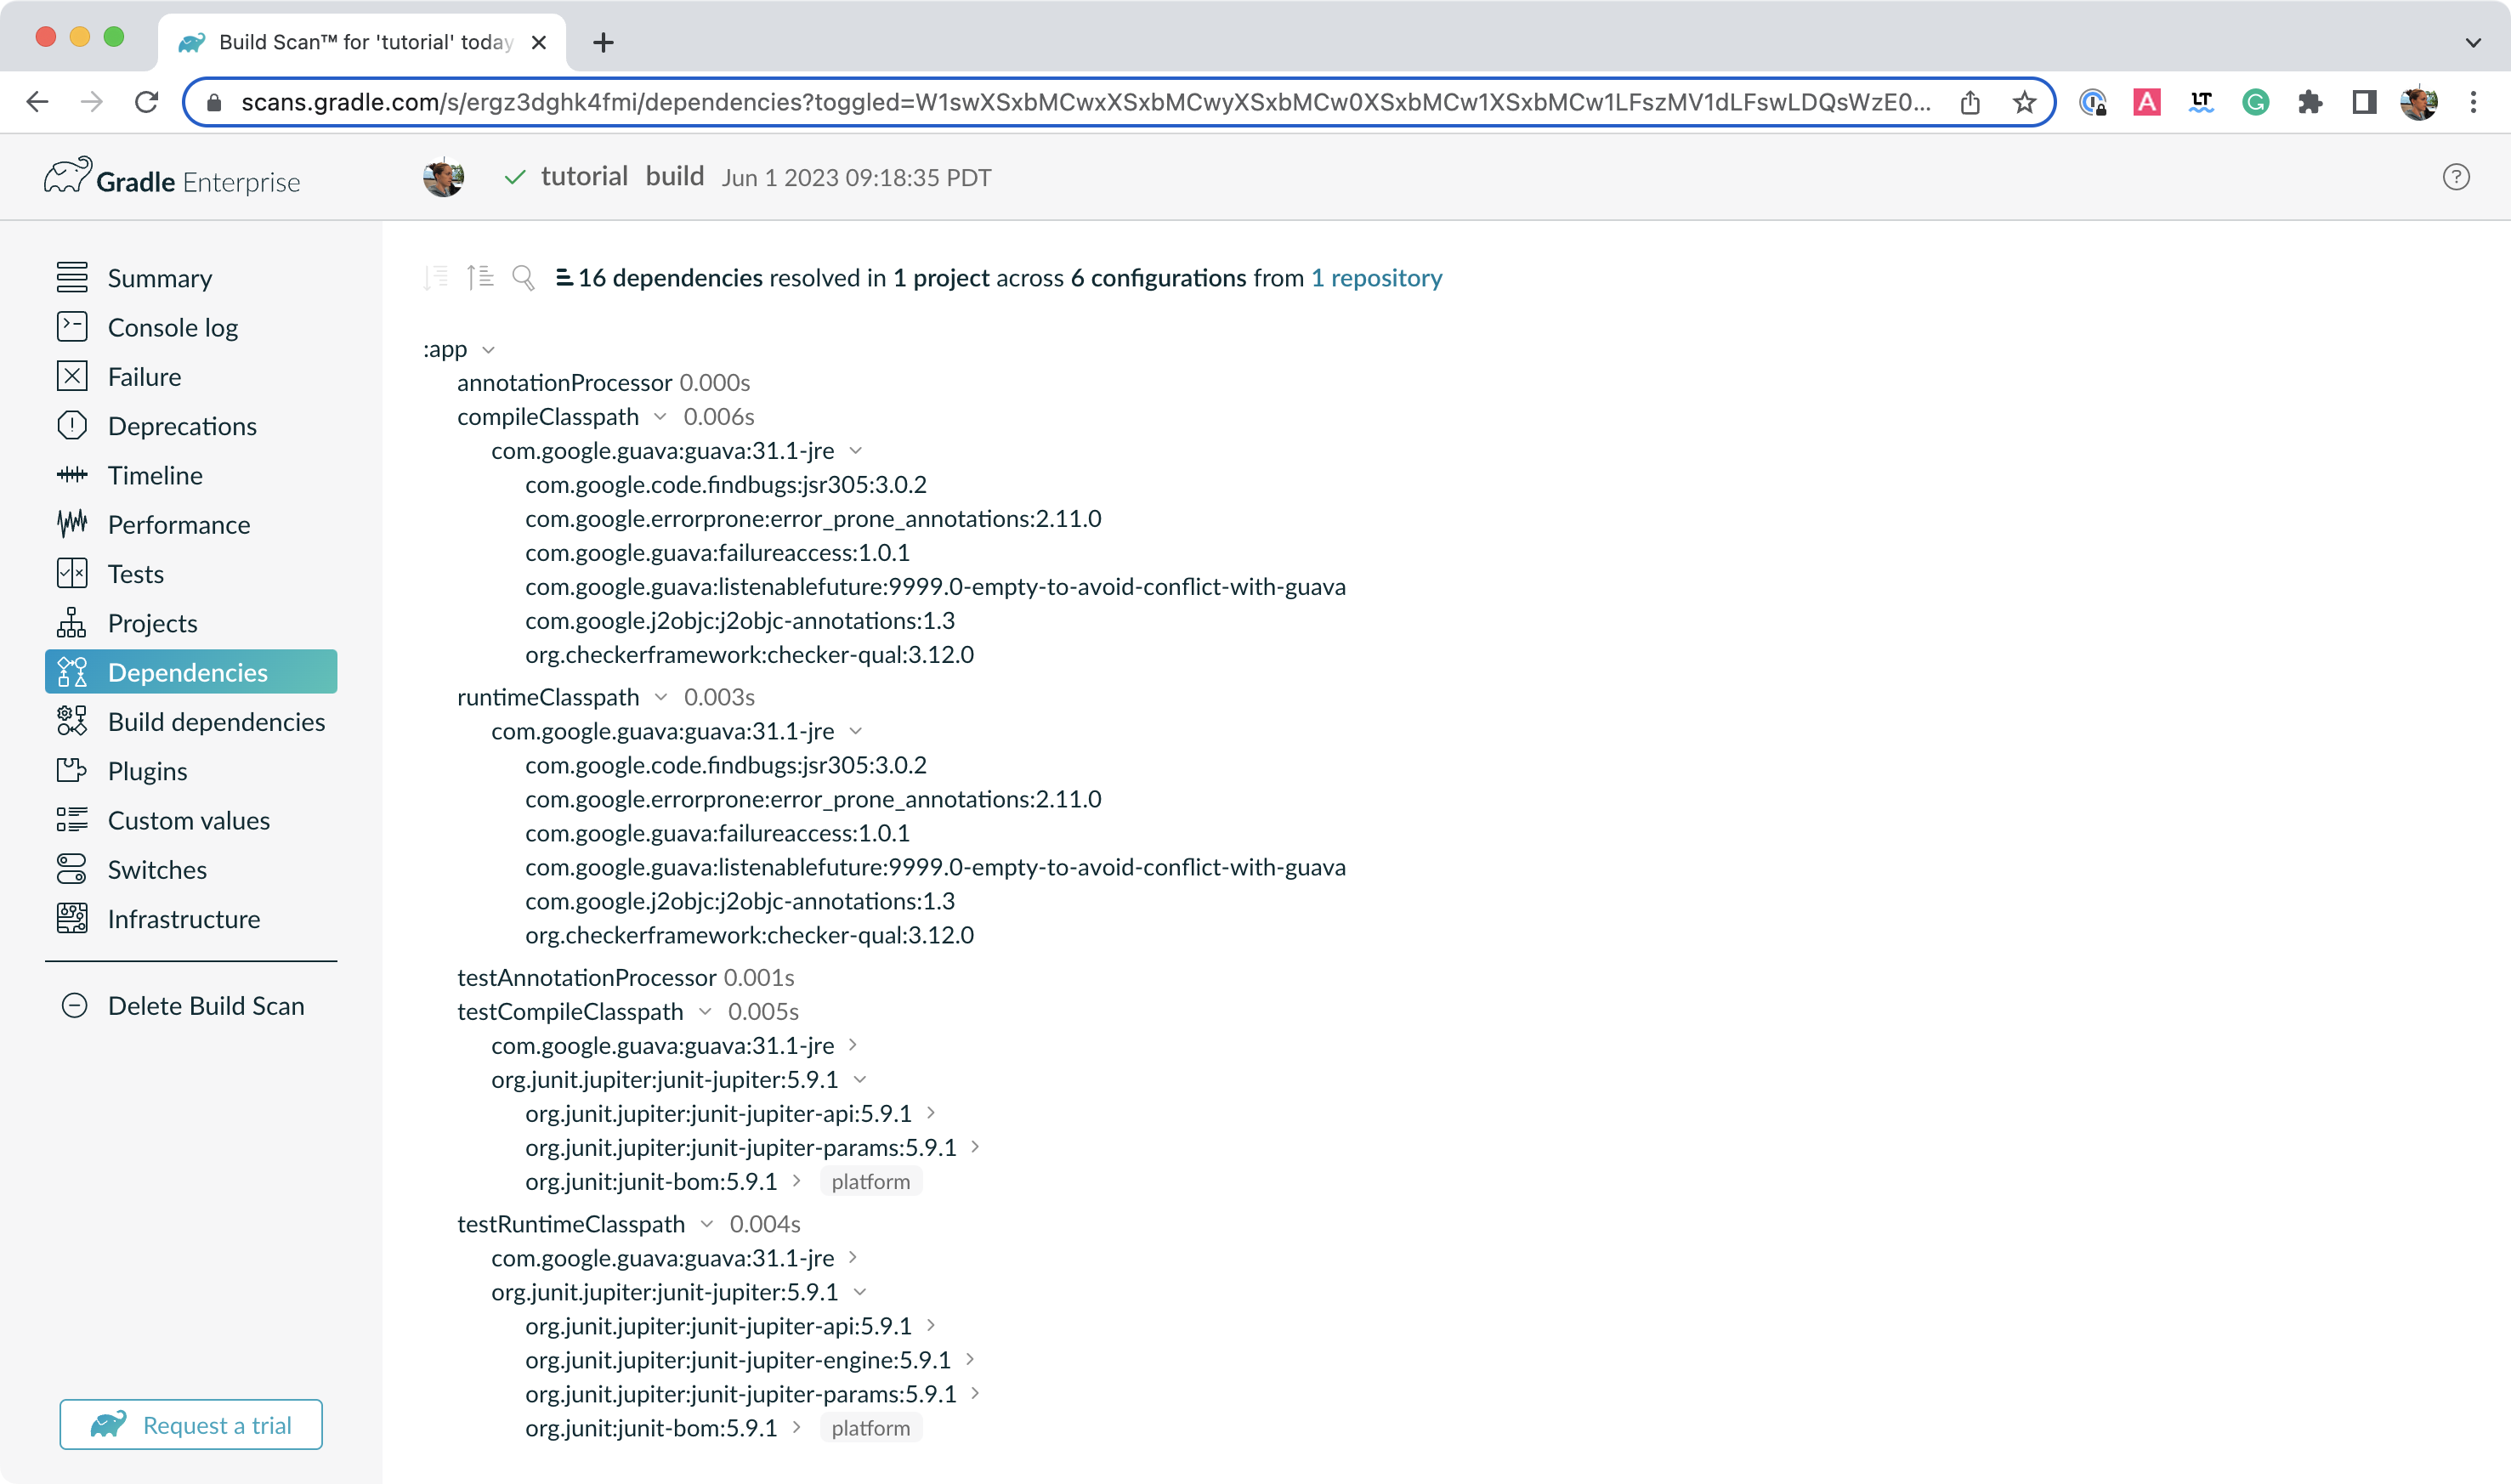
Task: Select listenablefuture under runtimeClasspath
Action: pyautogui.click(x=935, y=867)
